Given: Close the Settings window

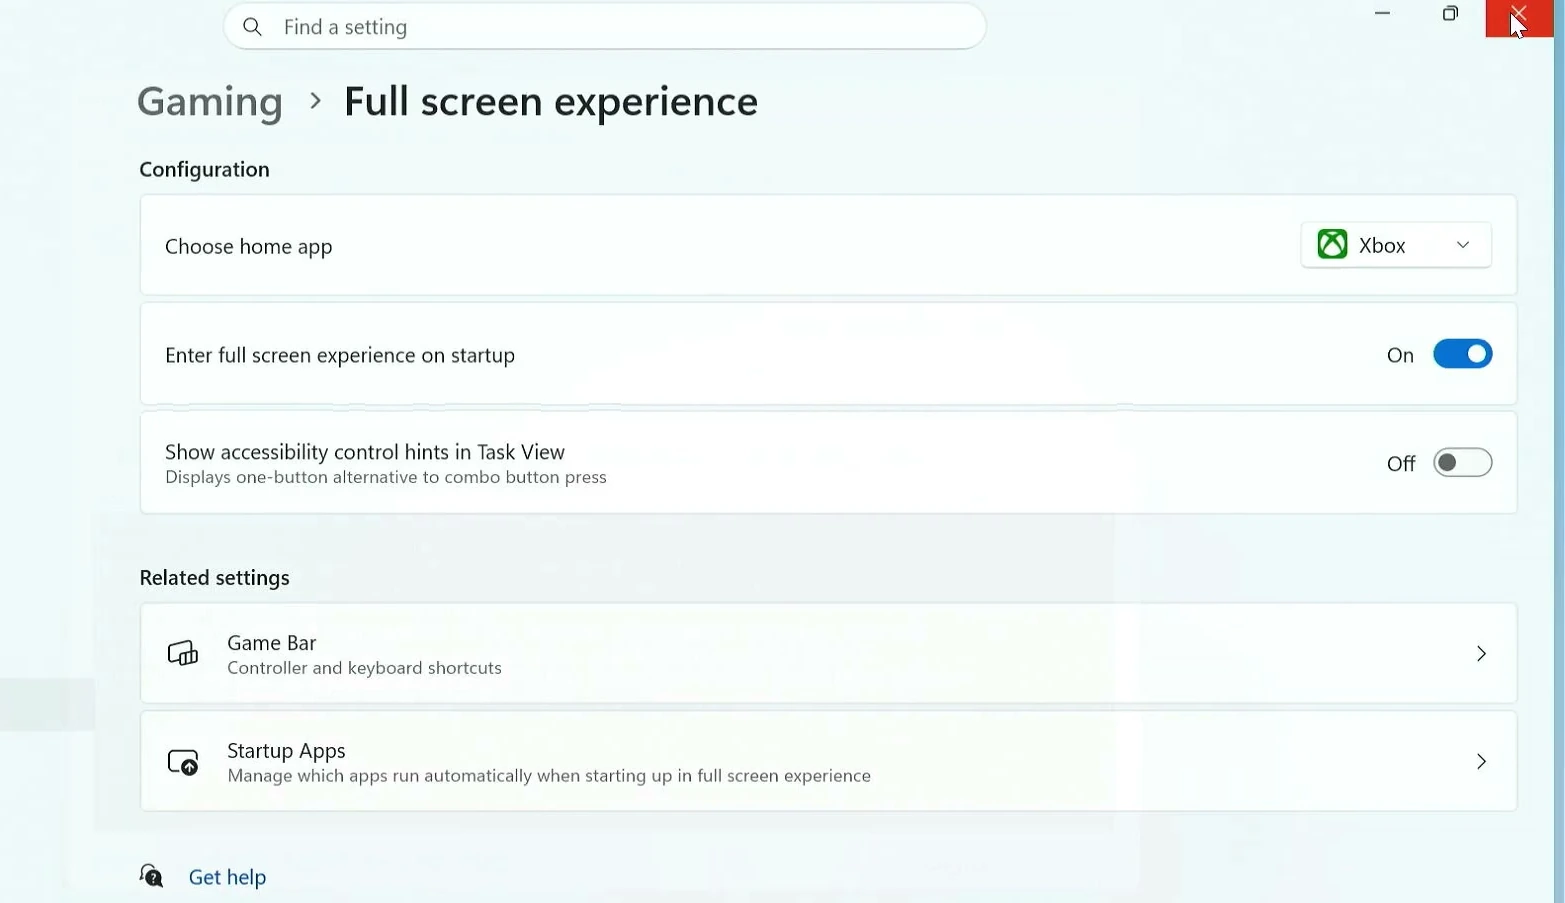Looking at the screenshot, I should [1519, 16].
